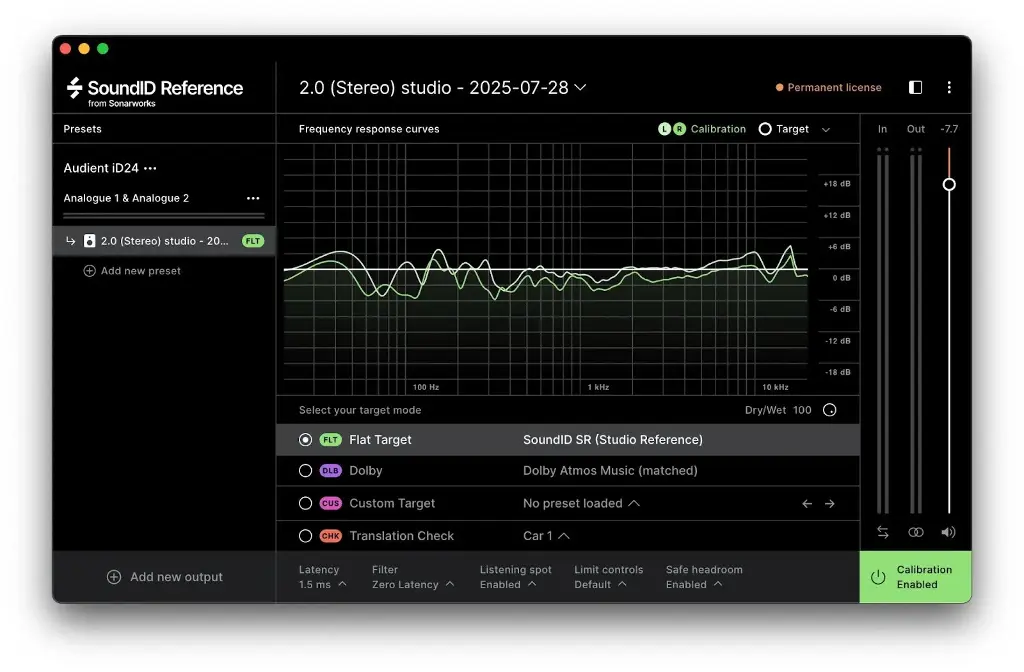Open Analogue 1 & Analogue 2 options dots
1024x672 pixels.
253,199
